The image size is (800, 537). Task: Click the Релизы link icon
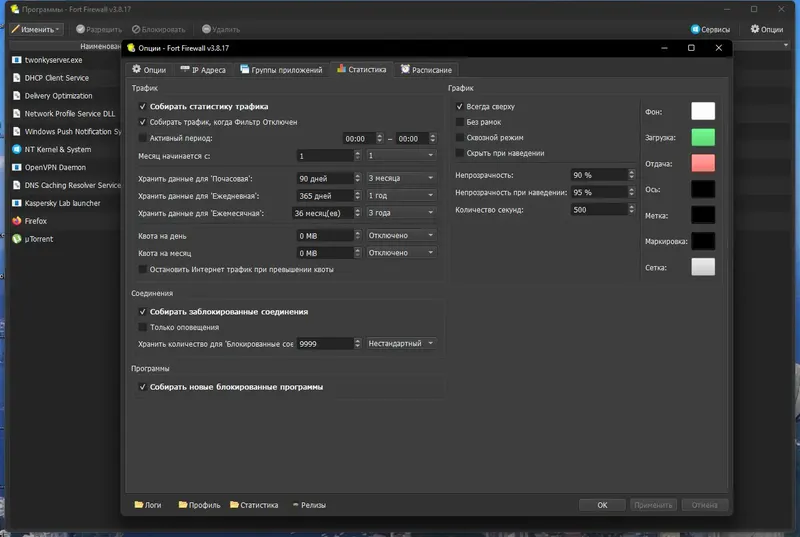coord(295,505)
